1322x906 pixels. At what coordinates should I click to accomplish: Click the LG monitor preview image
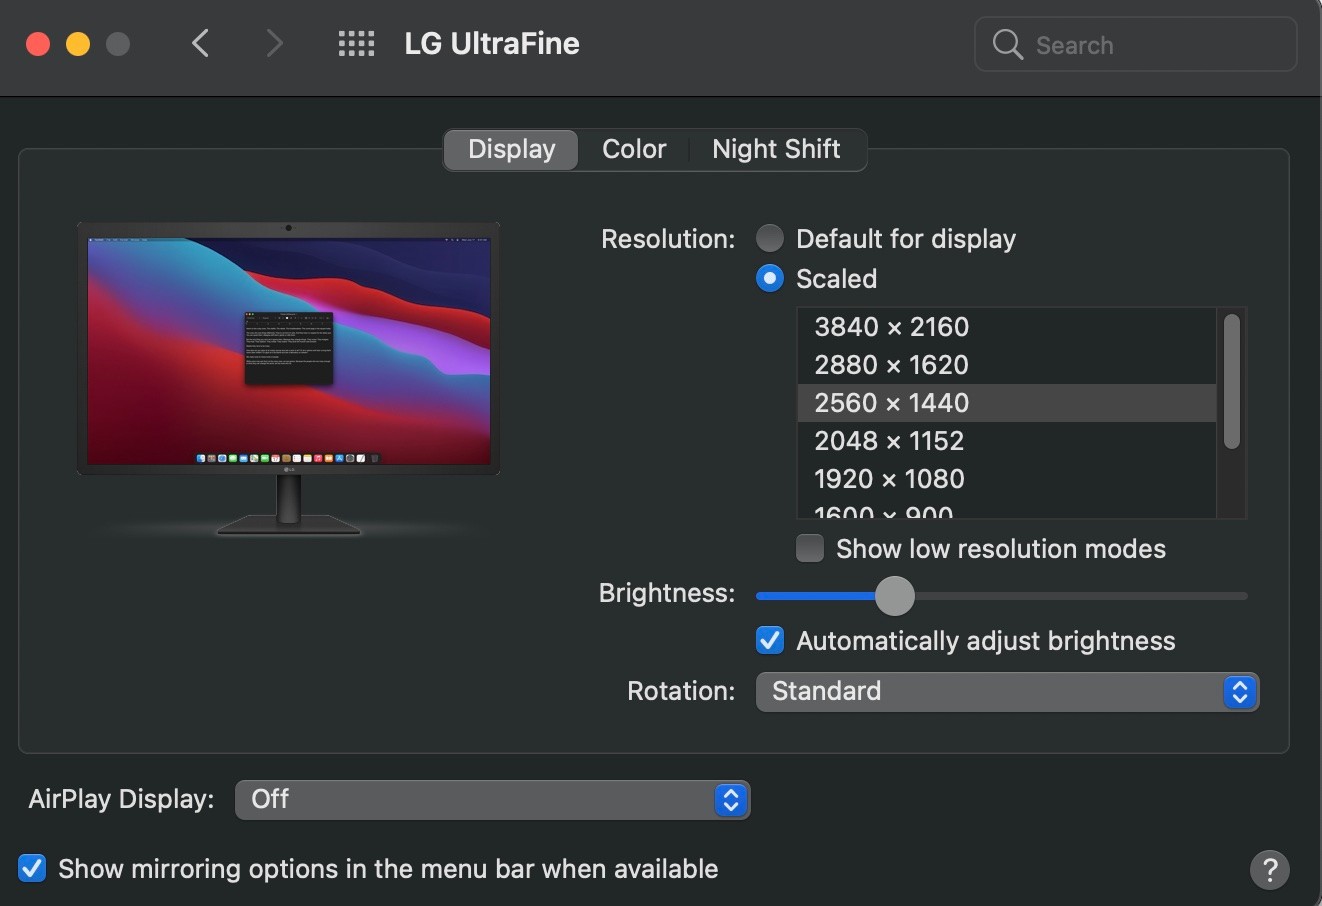click(x=288, y=378)
